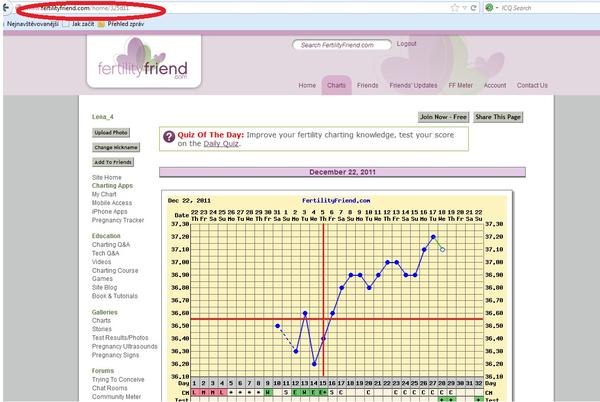Open the Charts tab
Screen dimensions: 600x402
pyautogui.click(x=337, y=86)
